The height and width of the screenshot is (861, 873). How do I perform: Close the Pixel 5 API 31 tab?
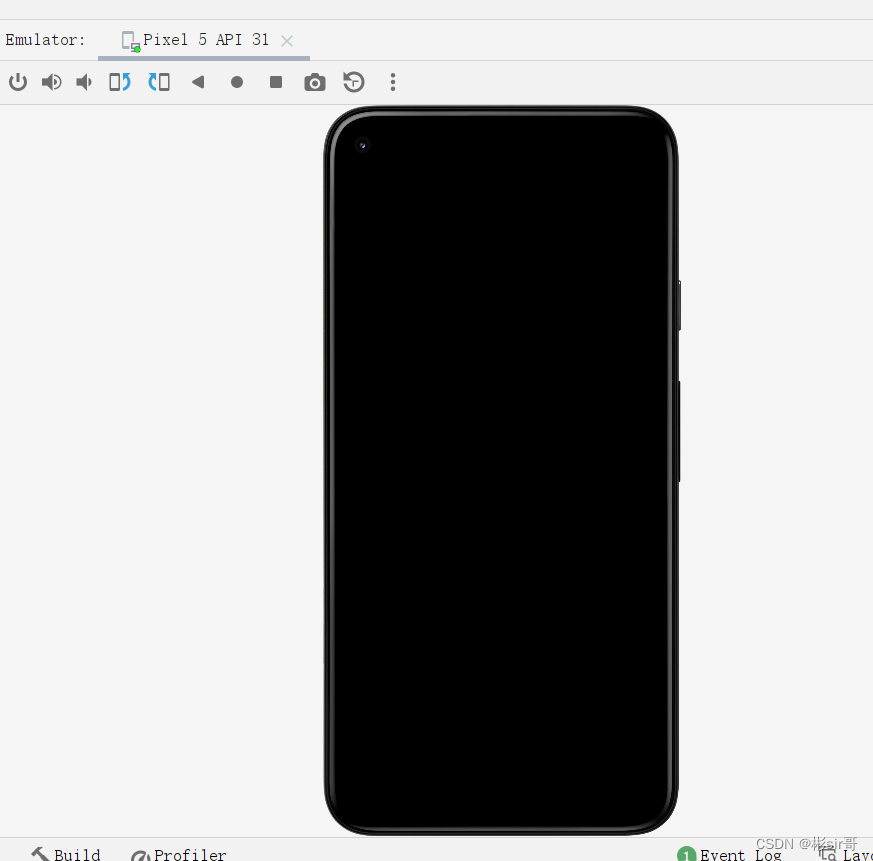point(287,40)
